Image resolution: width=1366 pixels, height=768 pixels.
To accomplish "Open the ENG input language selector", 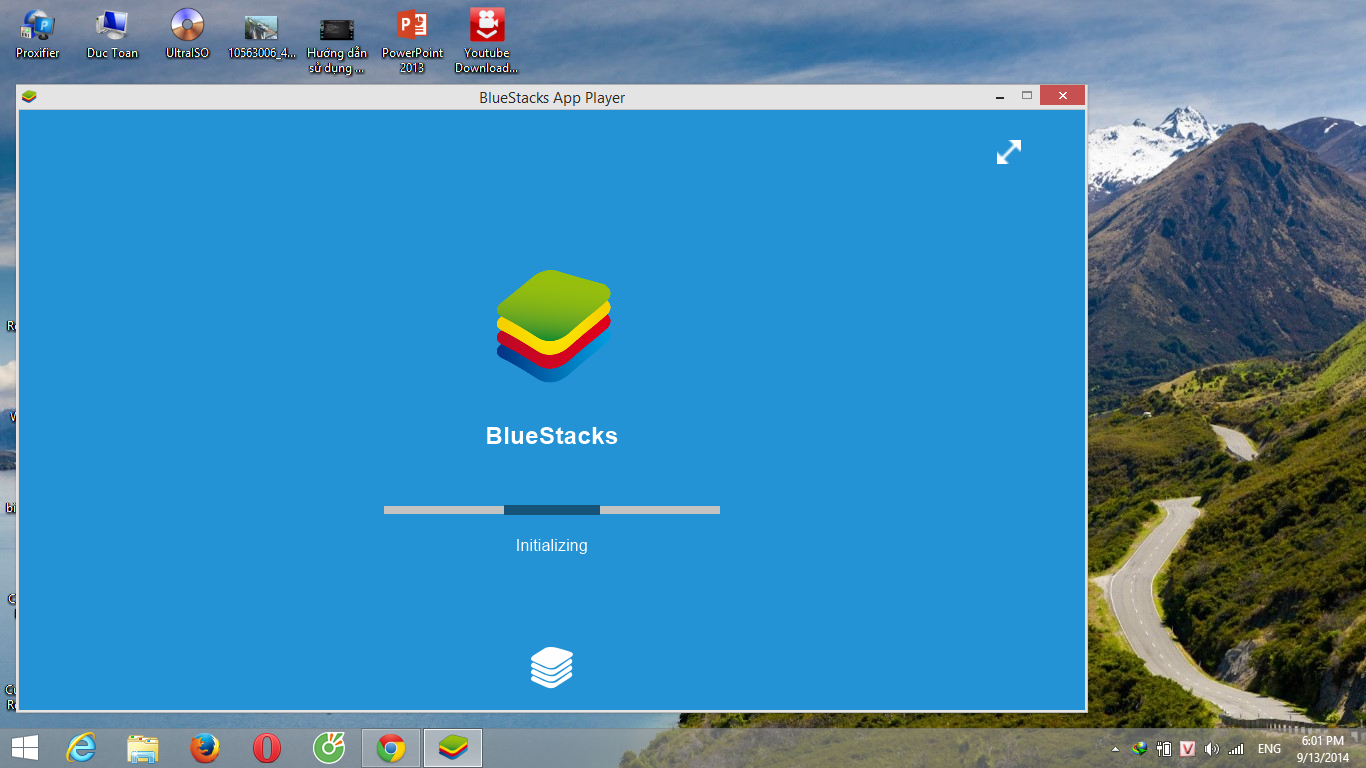I will [x=1269, y=749].
